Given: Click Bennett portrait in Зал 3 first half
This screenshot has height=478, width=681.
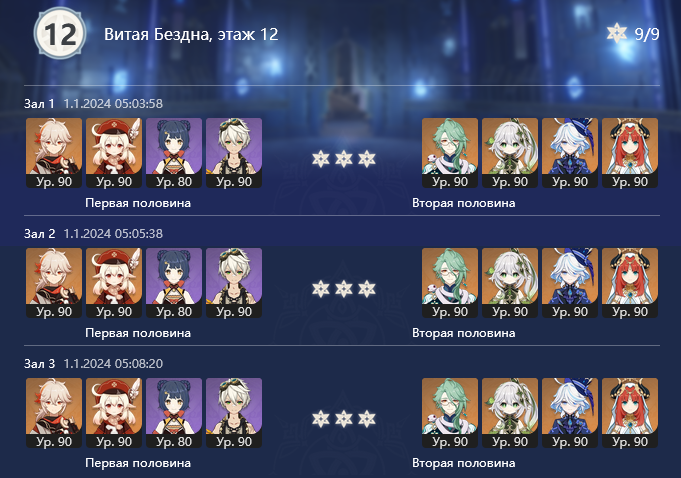Looking at the screenshot, I should tap(234, 413).
